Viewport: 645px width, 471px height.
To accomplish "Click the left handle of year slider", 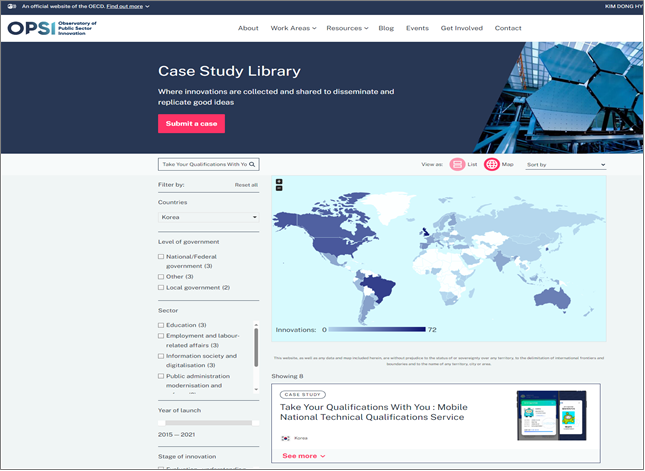I will click(x=162, y=423).
